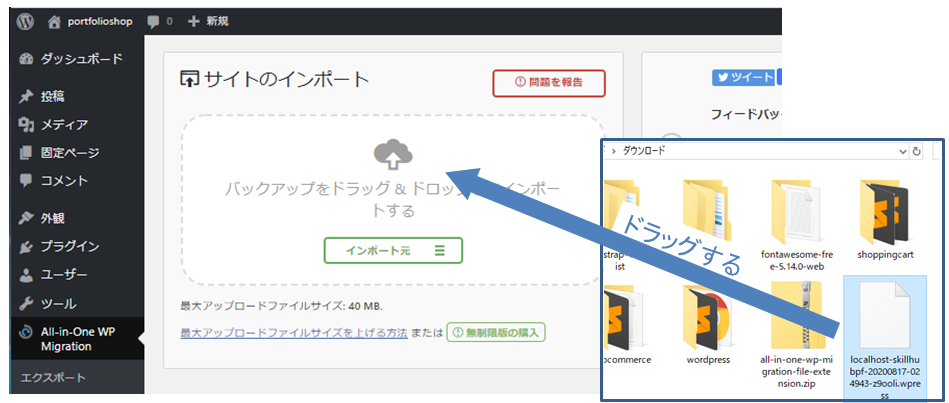Click the comments bubble icon in admin bar

(x=154, y=22)
